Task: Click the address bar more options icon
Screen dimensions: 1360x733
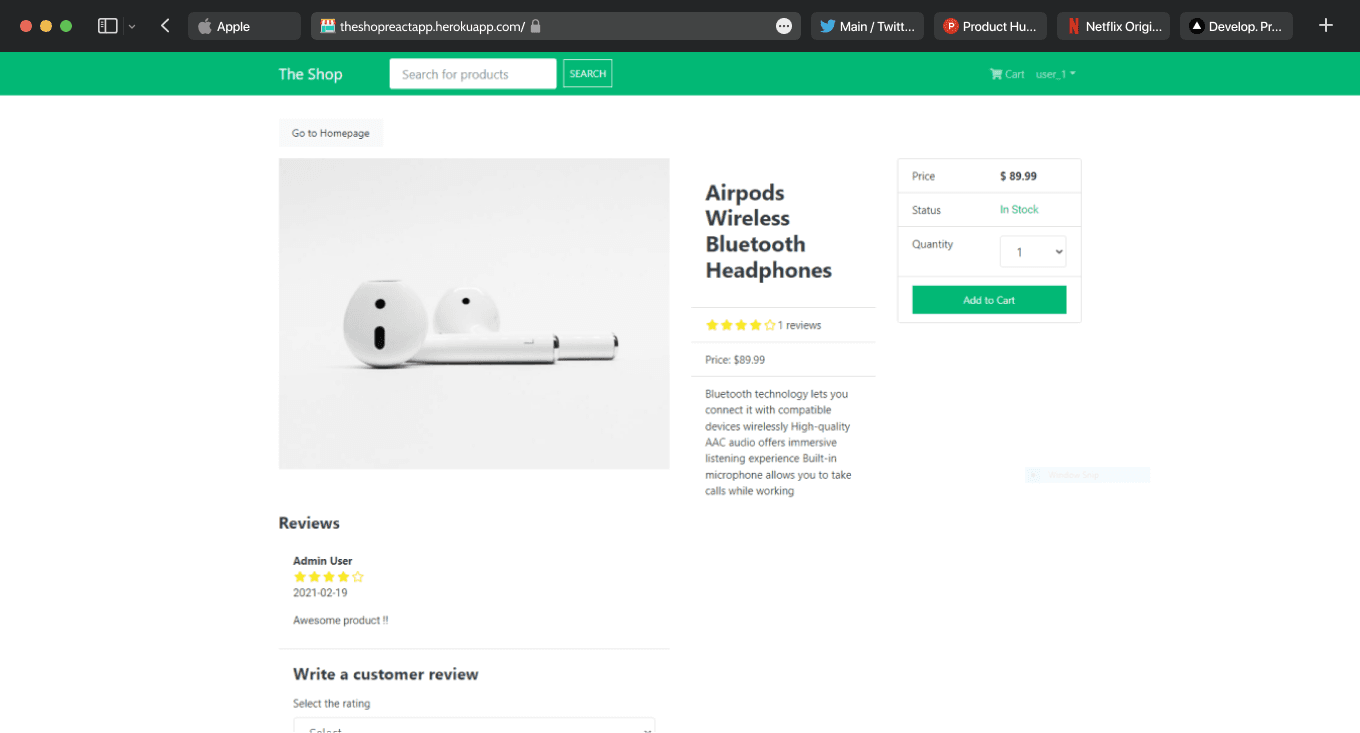Action: click(x=784, y=26)
